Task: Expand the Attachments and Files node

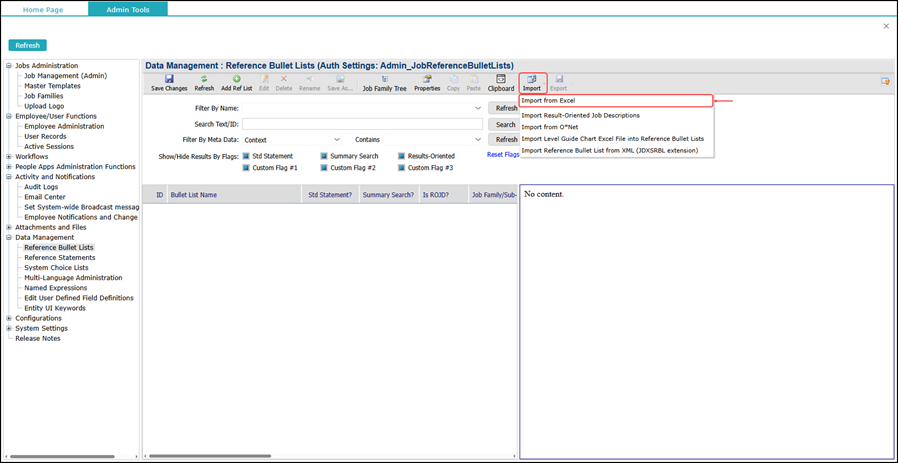Action: coord(9,227)
